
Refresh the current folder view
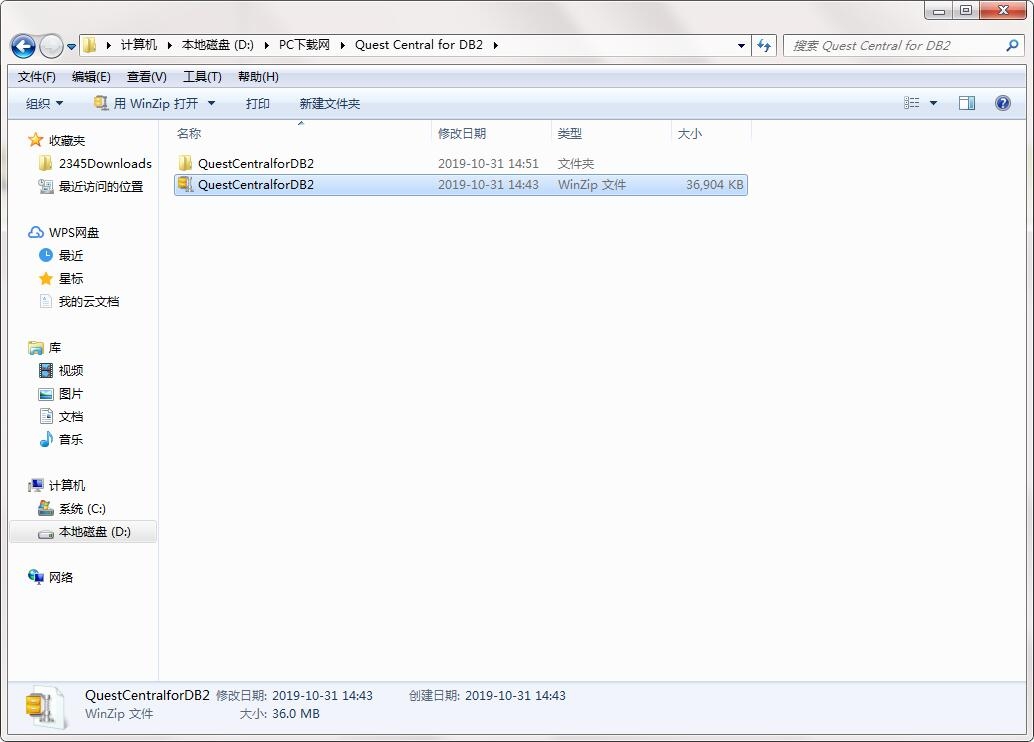pyautogui.click(x=764, y=46)
